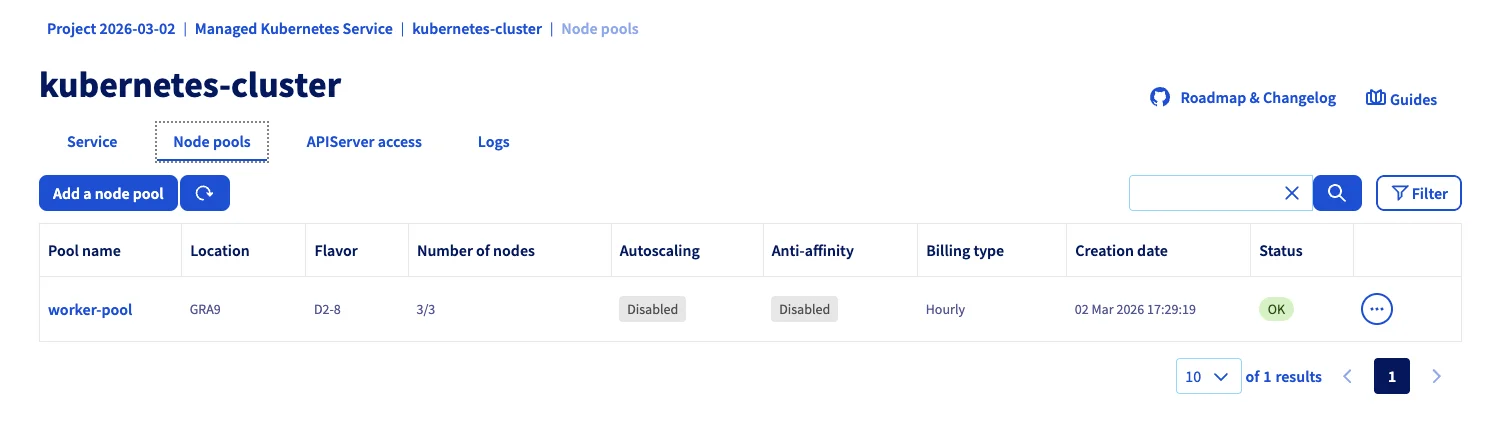This screenshot has height=444, width=1499.
Task: Go to previous results page arrow
Action: click(x=1347, y=377)
